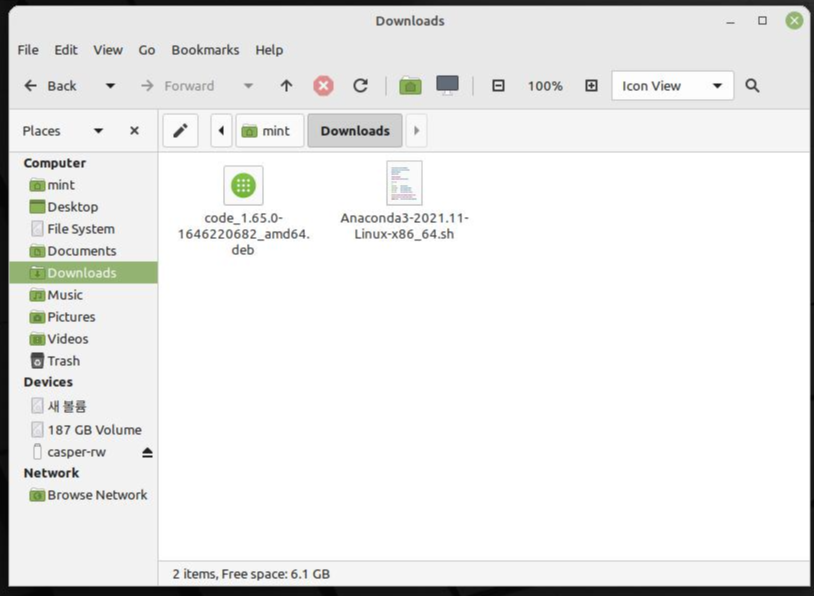The width and height of the screenshot is (814, 596).
Task: Reset zoom via the 100% label
Action: coord(545,86)
